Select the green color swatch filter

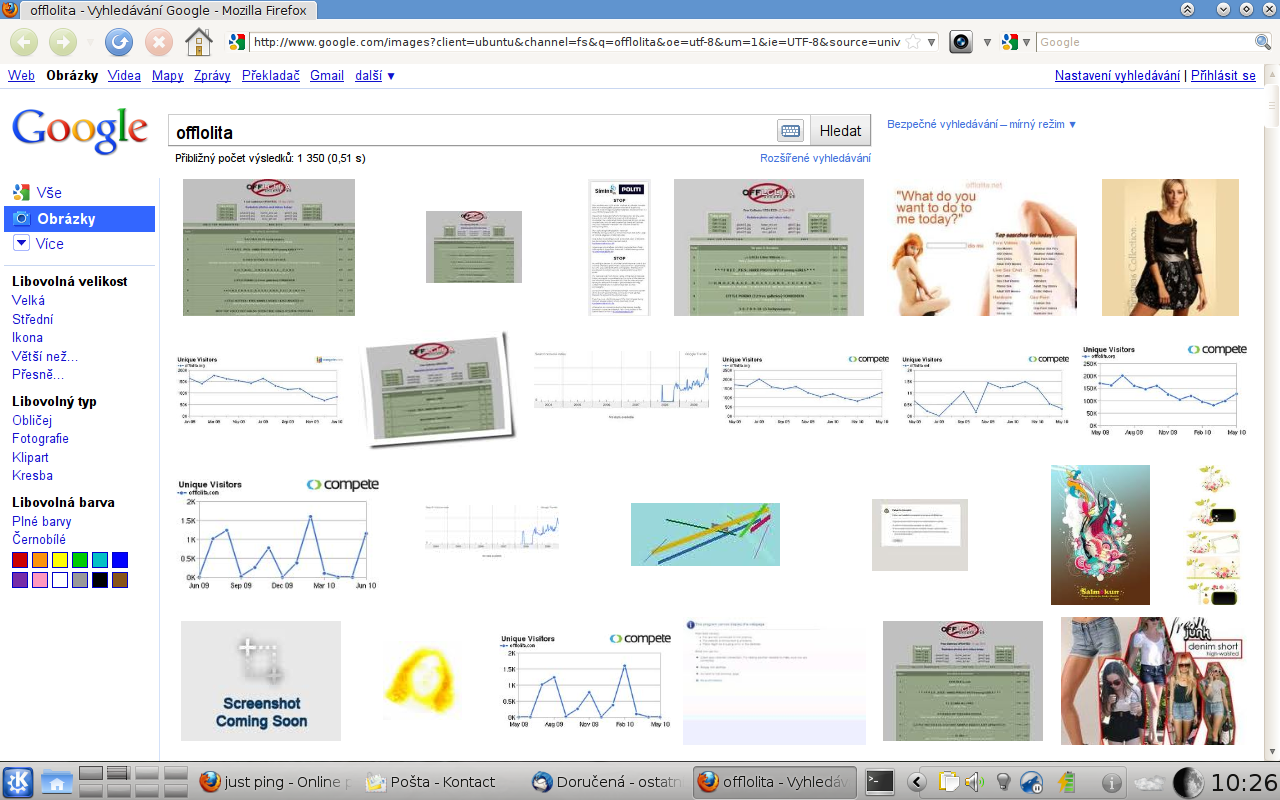pos(80,560)
